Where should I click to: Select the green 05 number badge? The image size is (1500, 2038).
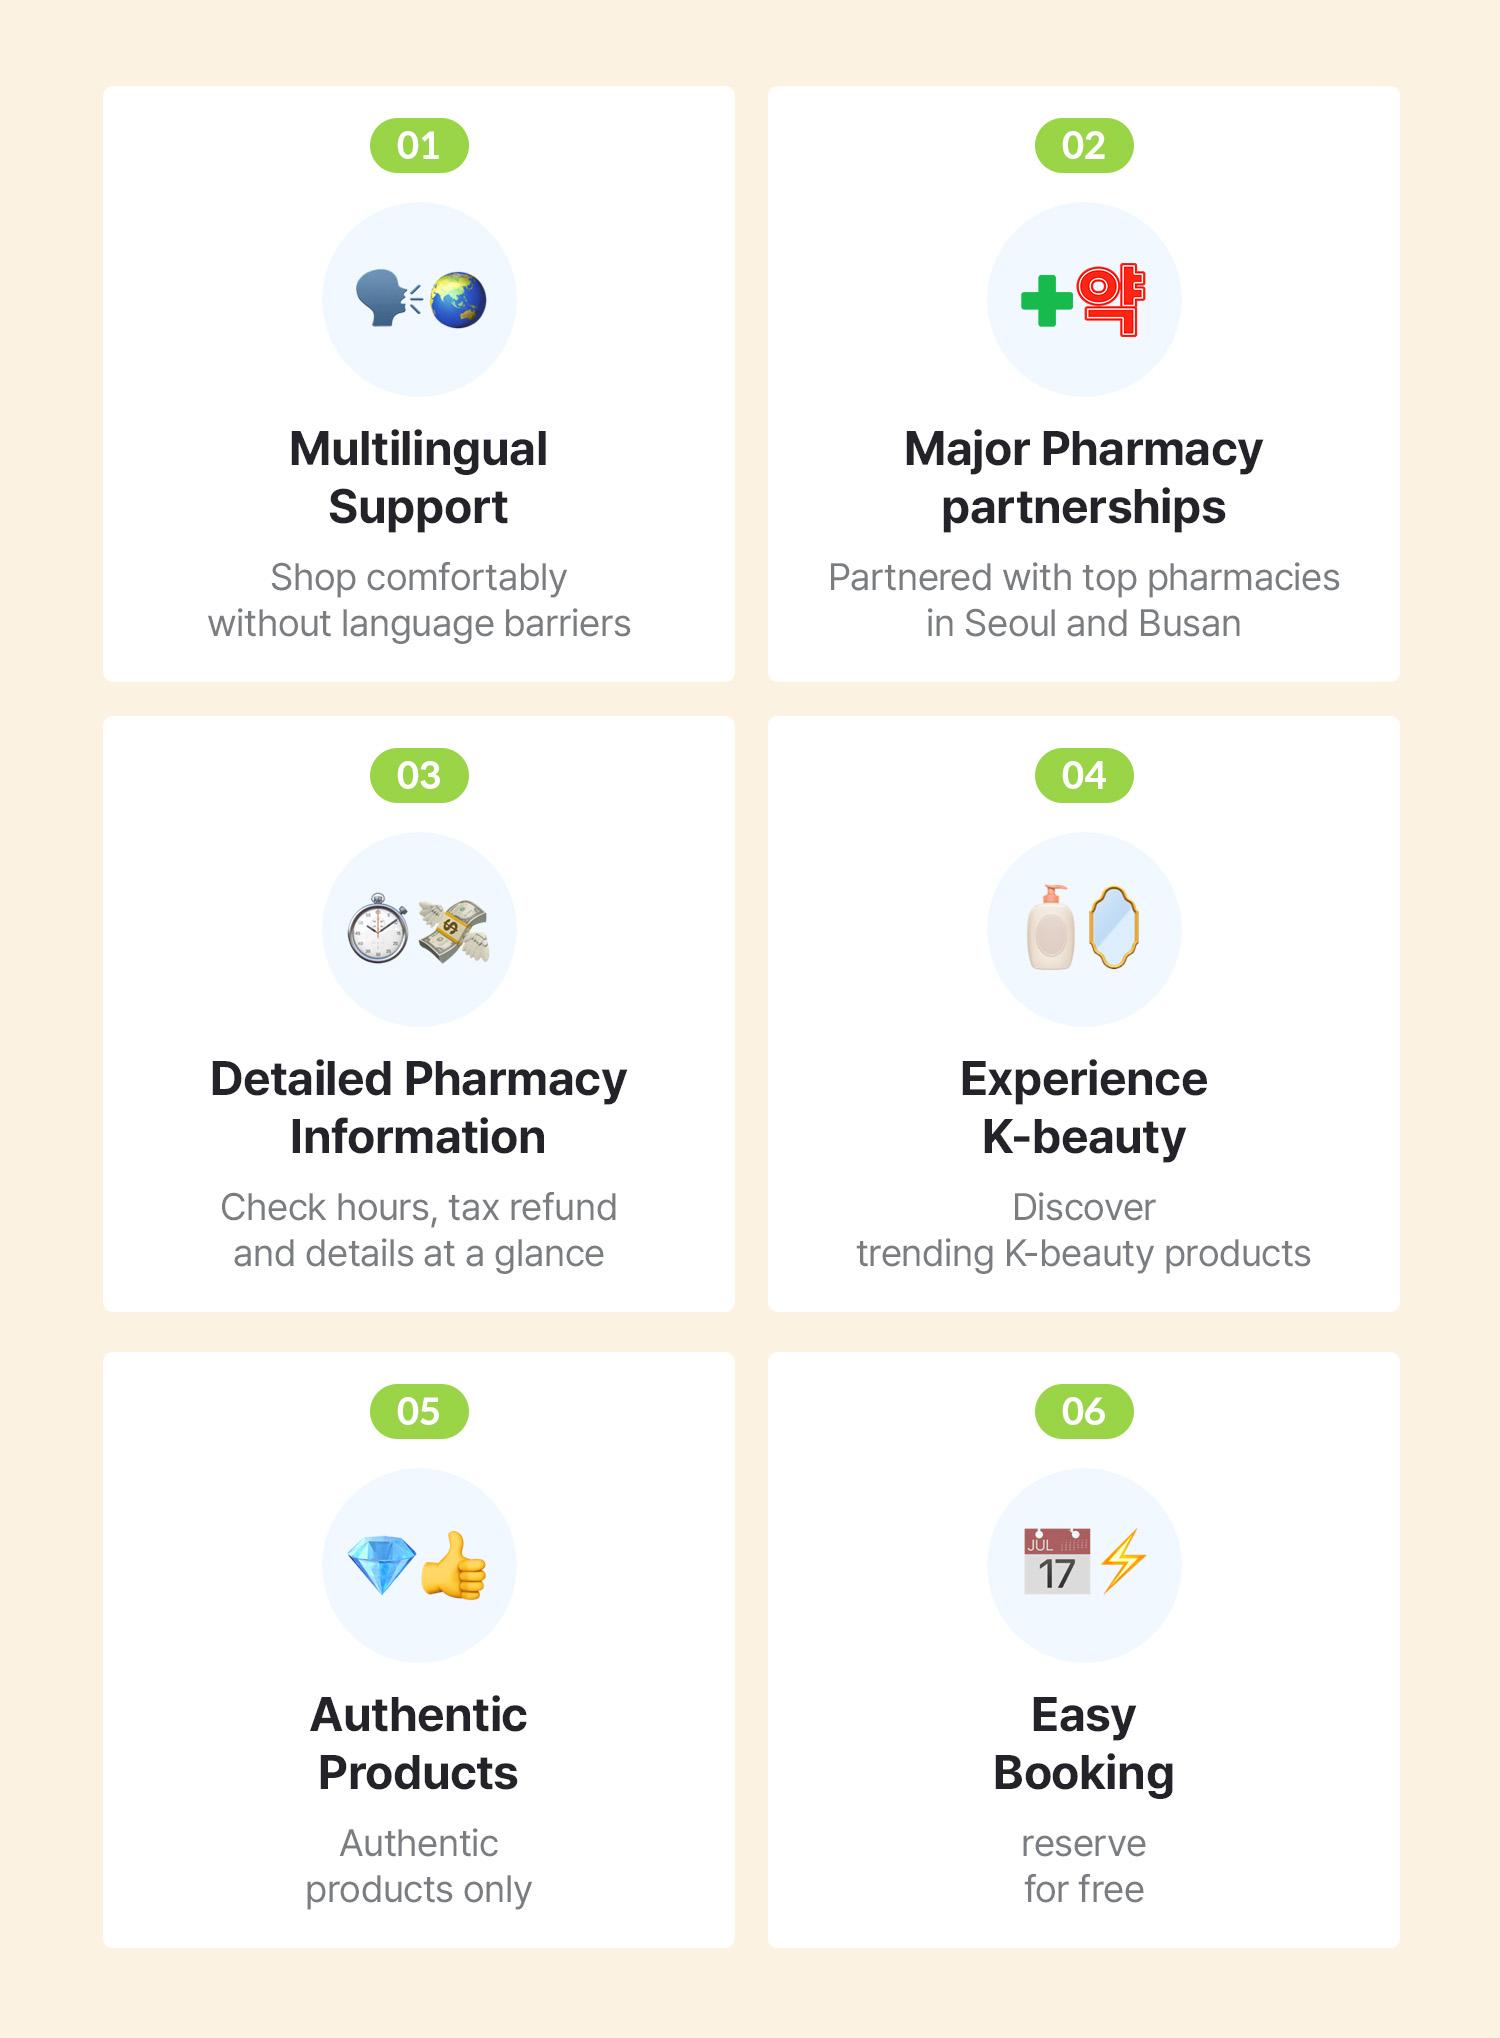[x=419, y=1411]
